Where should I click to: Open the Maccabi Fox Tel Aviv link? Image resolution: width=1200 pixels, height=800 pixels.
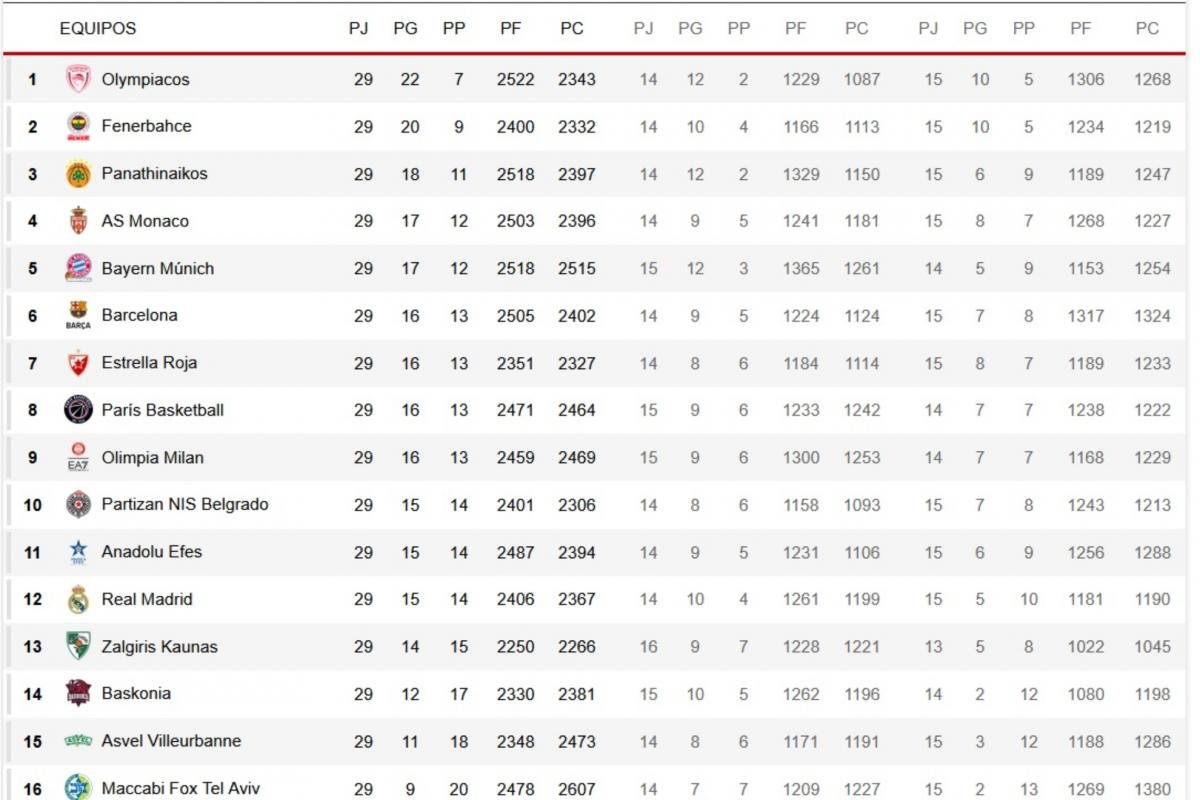[180, 789]
